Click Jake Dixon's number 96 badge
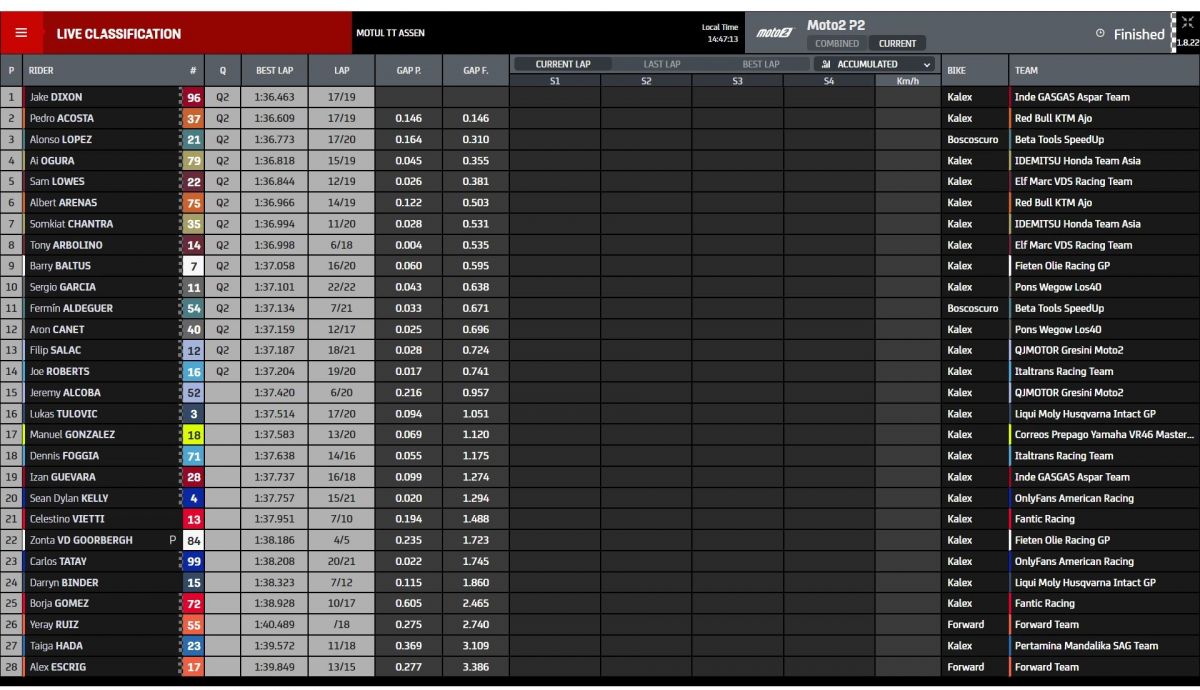 point(194,98)
